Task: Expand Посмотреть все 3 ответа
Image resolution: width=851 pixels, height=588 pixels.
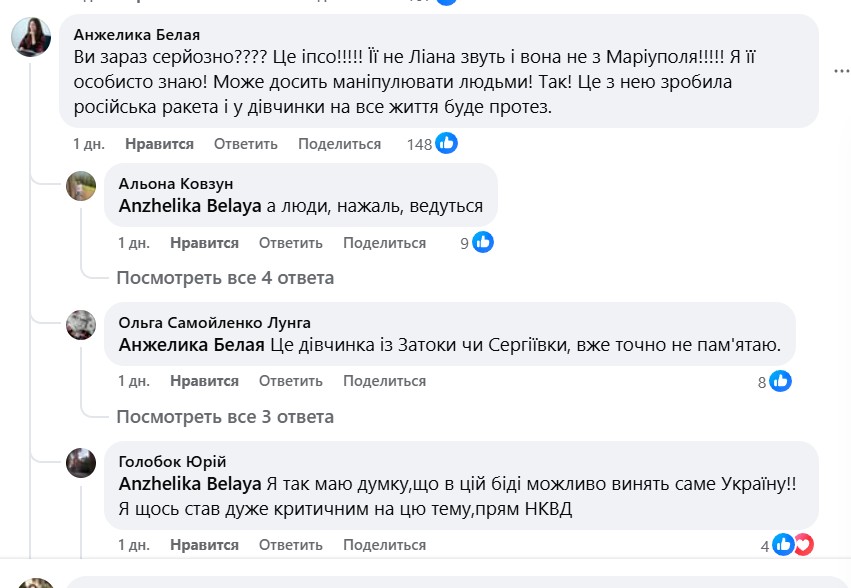Action: click(225, 416)
